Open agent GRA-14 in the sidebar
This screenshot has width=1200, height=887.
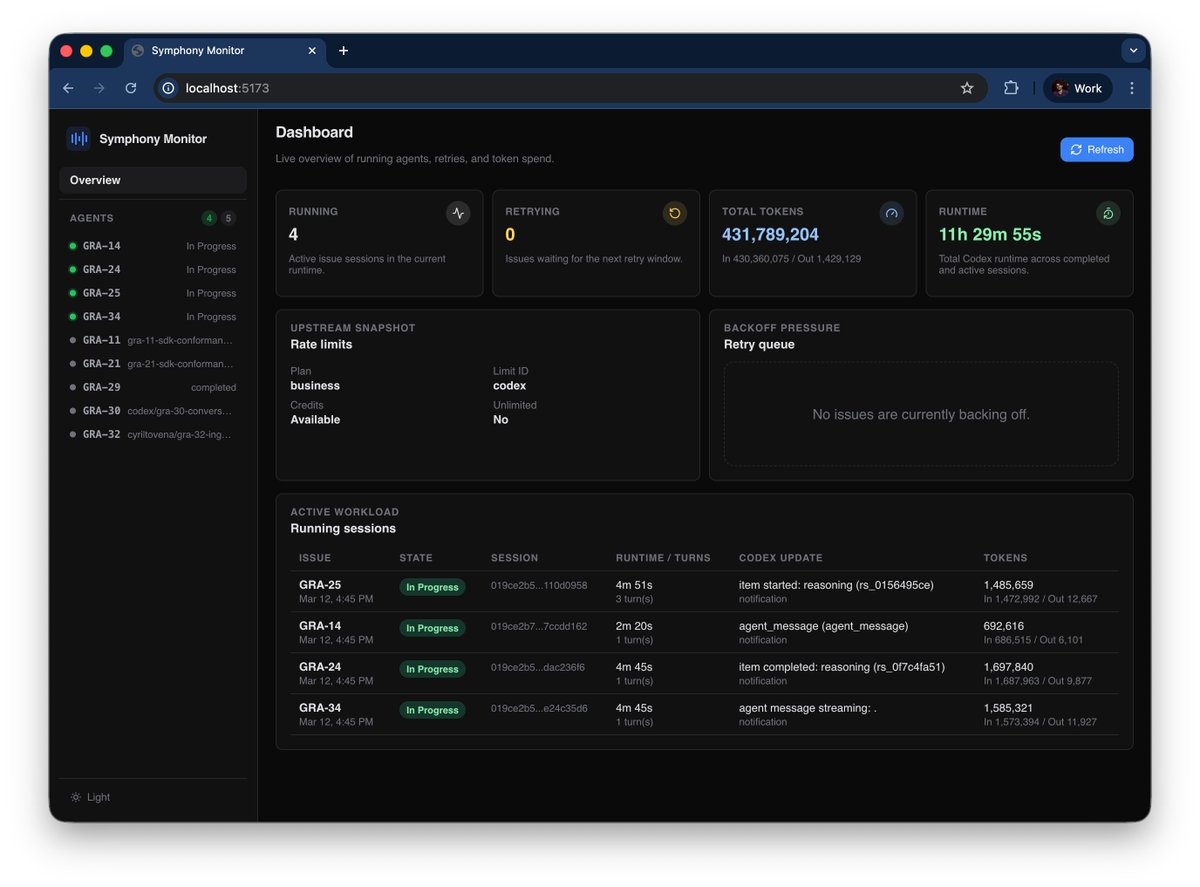coord(153,246)
